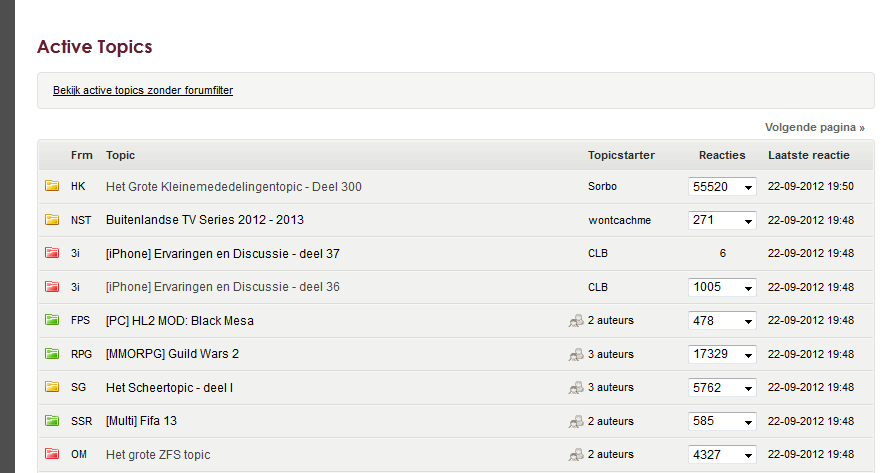Click green folder icon for HL2 MOD: Black Mesa
Screen dimensions: 895x473
(x=52, y=321)
